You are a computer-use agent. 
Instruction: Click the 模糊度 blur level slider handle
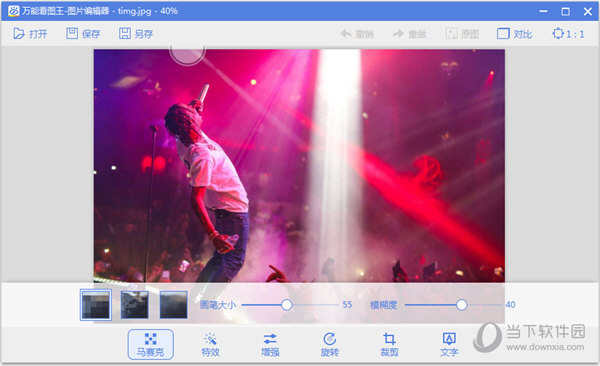[x=461, y=305]
